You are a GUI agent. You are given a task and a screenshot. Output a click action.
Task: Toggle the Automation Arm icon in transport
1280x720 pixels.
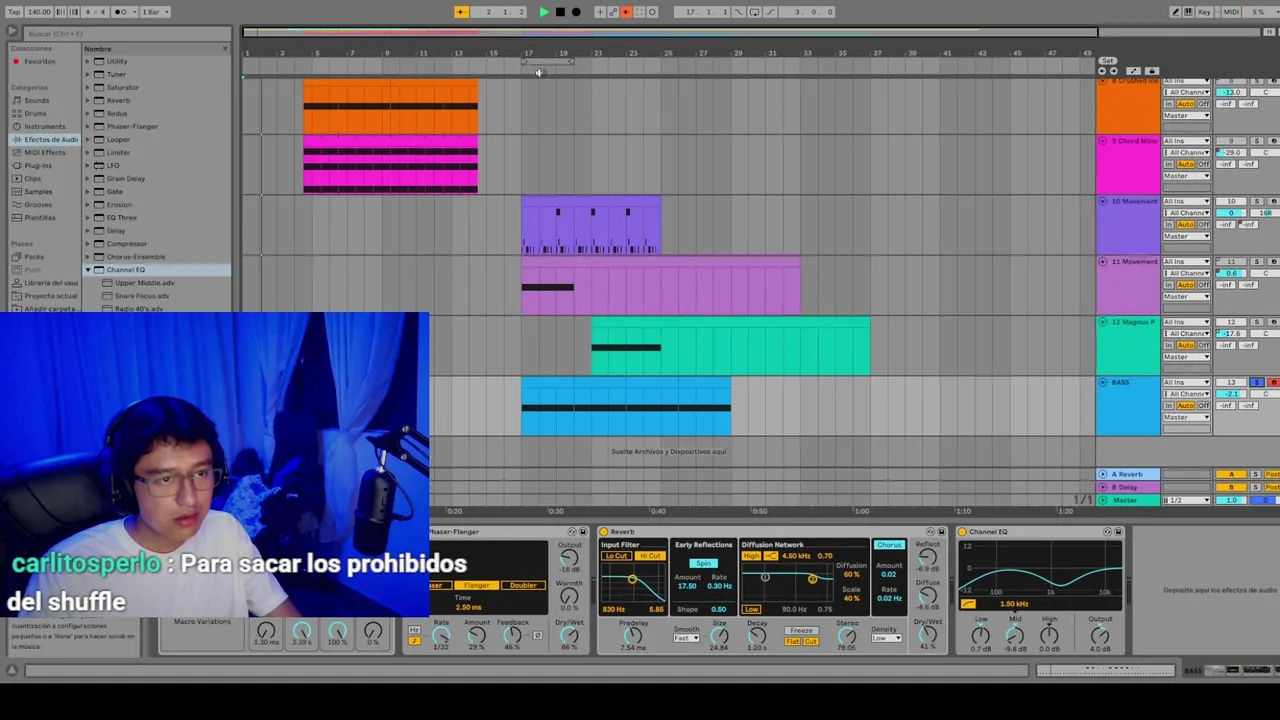(613, 12)
